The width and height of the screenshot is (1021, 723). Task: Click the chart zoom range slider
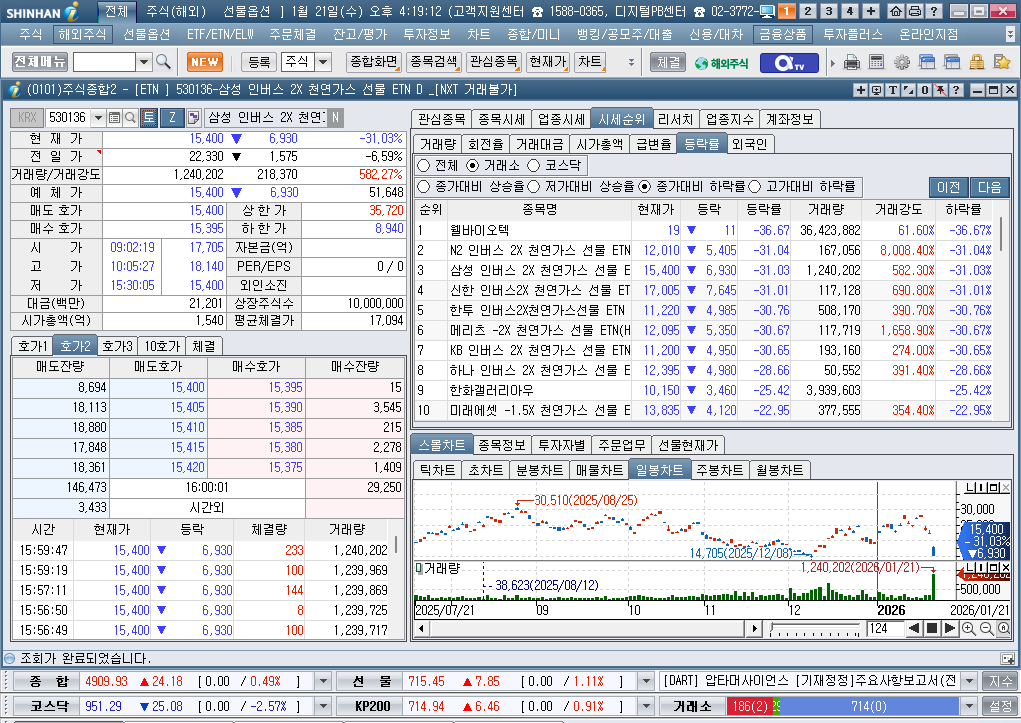tap(815, 629)
